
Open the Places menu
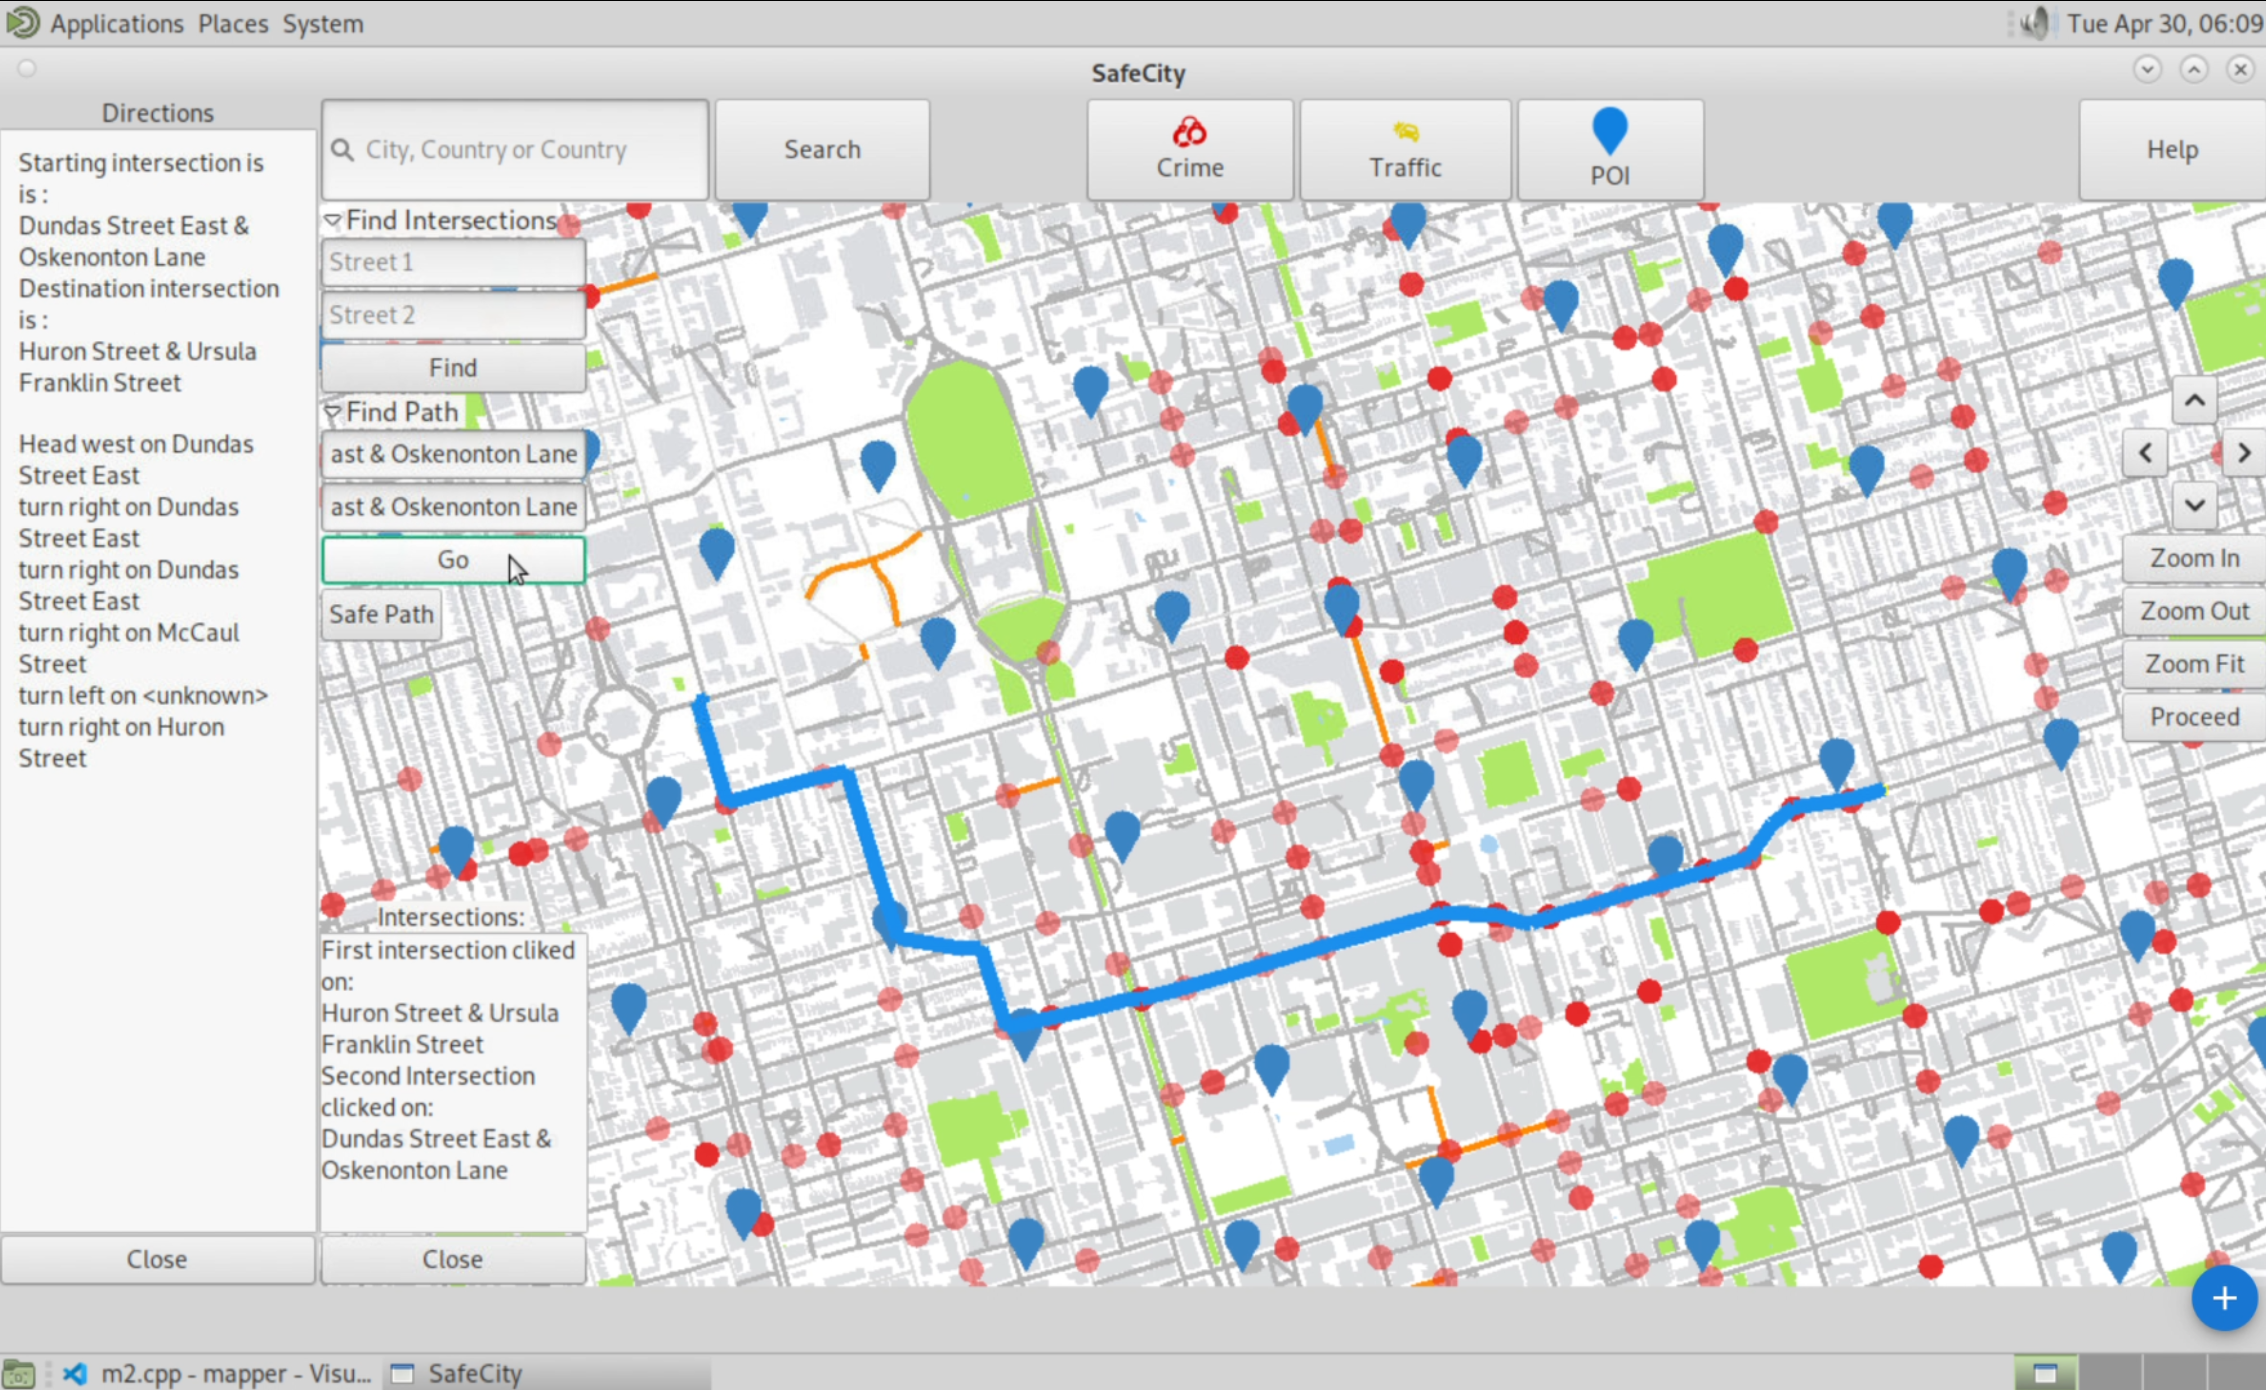(233, 23)
